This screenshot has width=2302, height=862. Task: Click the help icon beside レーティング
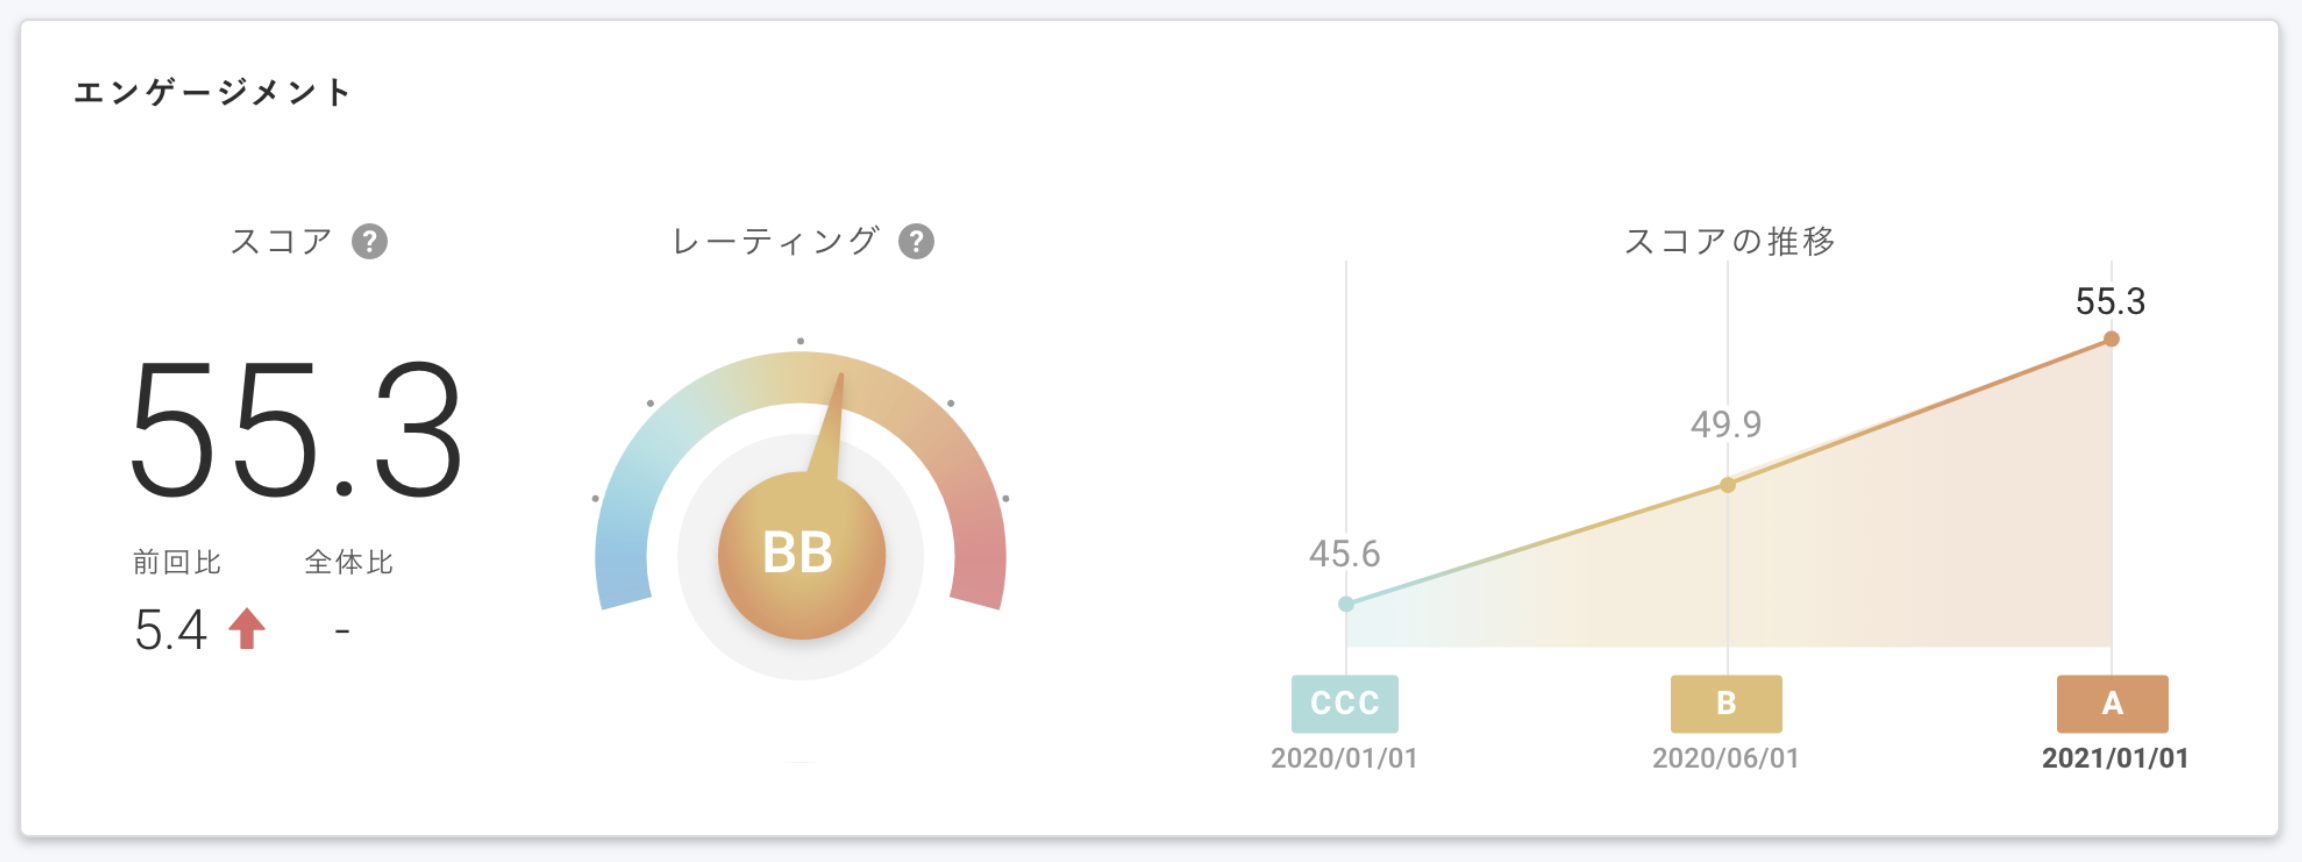click(x=915, y=241)
